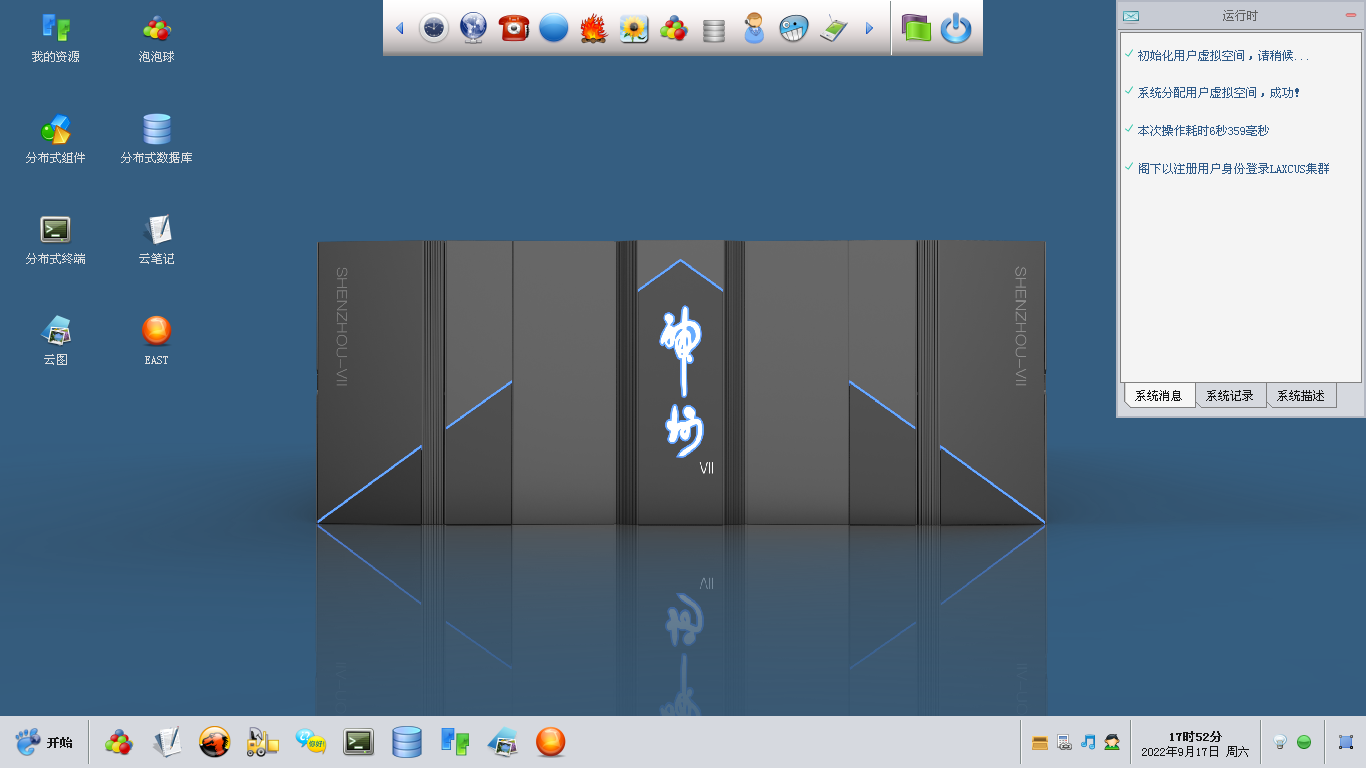Launch the orange dinosaur icon in taskbar
The image size is (1366, 768).
coord(215,742)
